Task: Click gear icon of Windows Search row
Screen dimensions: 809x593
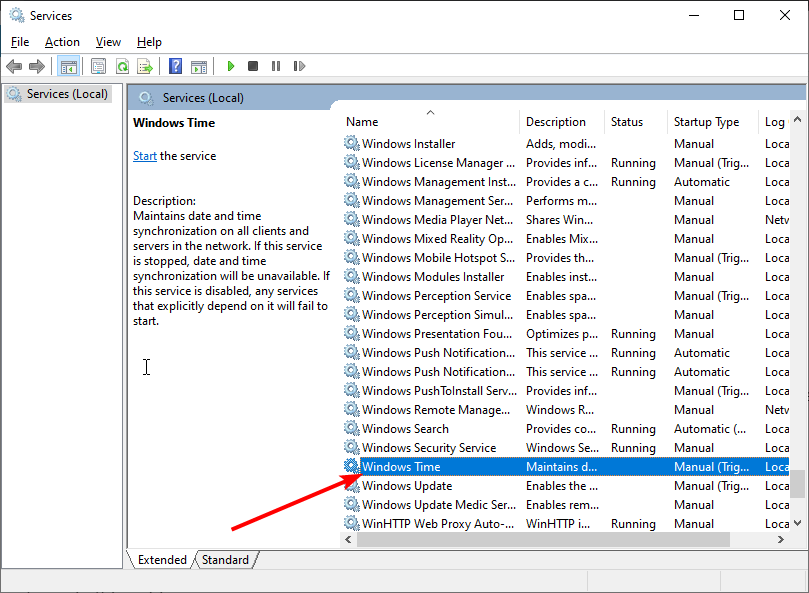Action: click(x=352, y=428)
